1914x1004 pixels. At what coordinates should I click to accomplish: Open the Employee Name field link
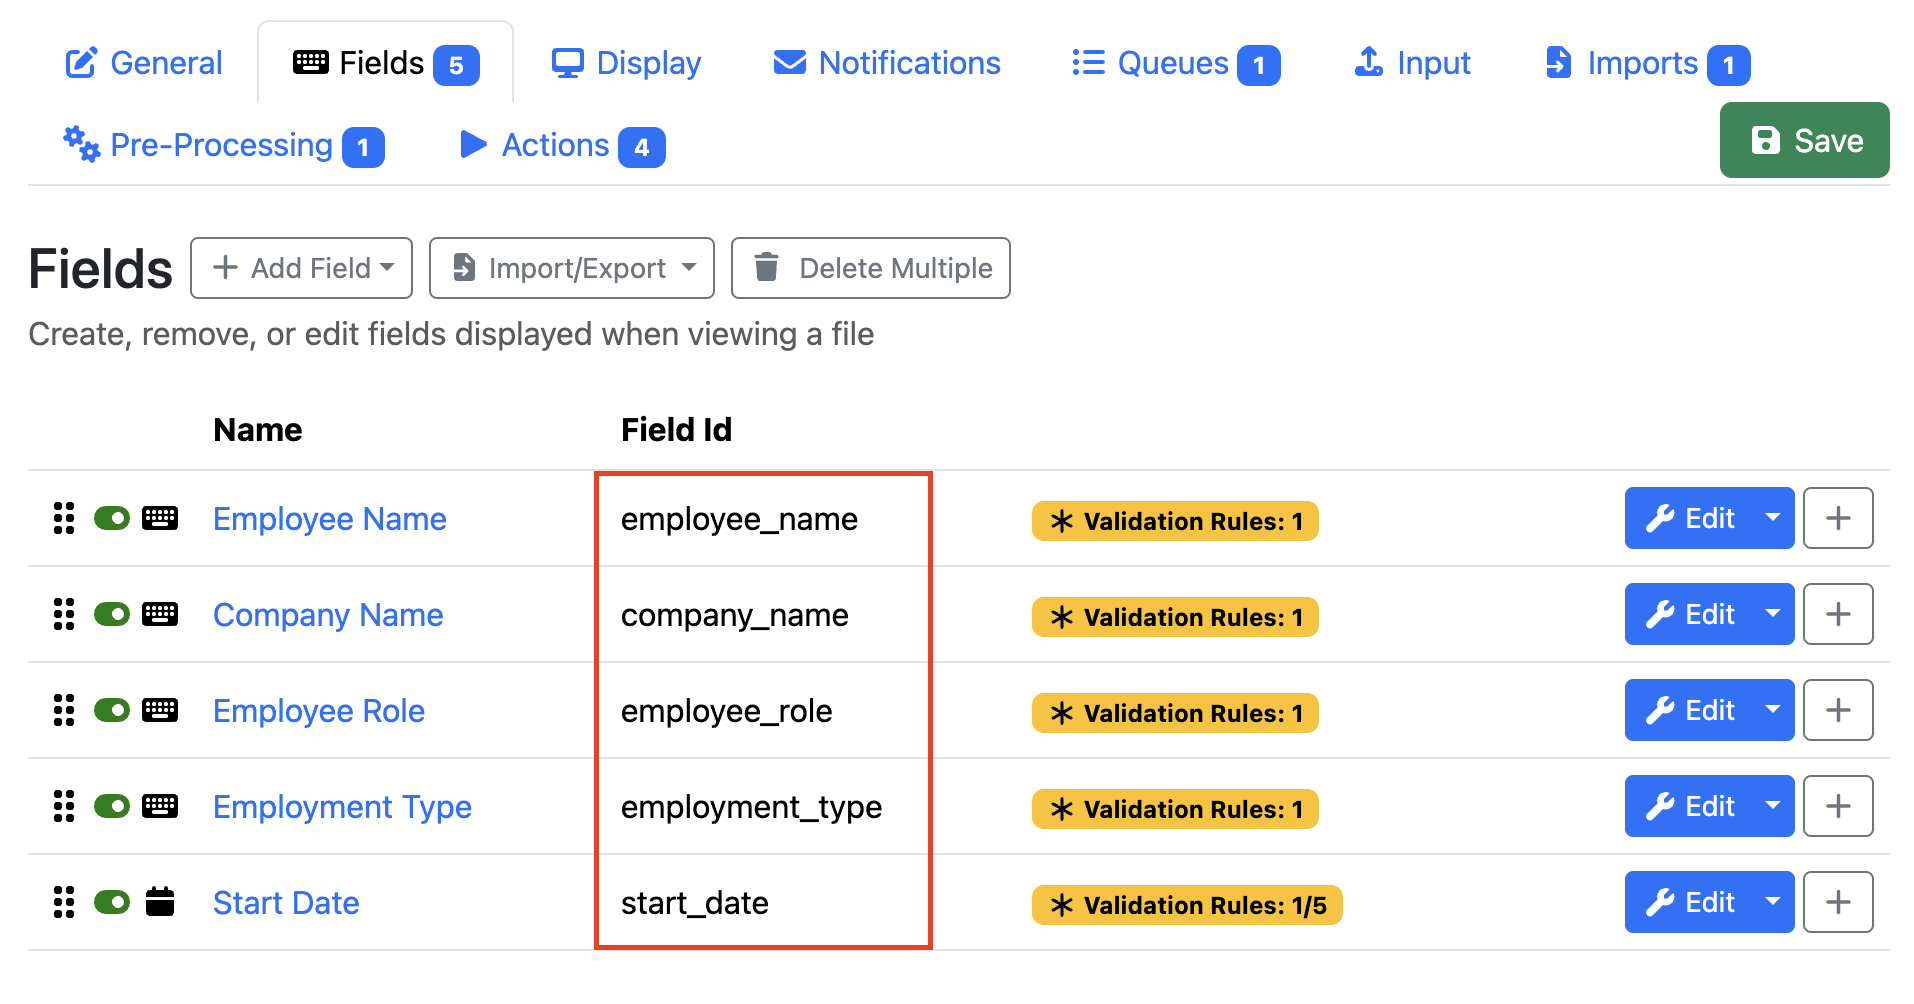pos(330,519)
